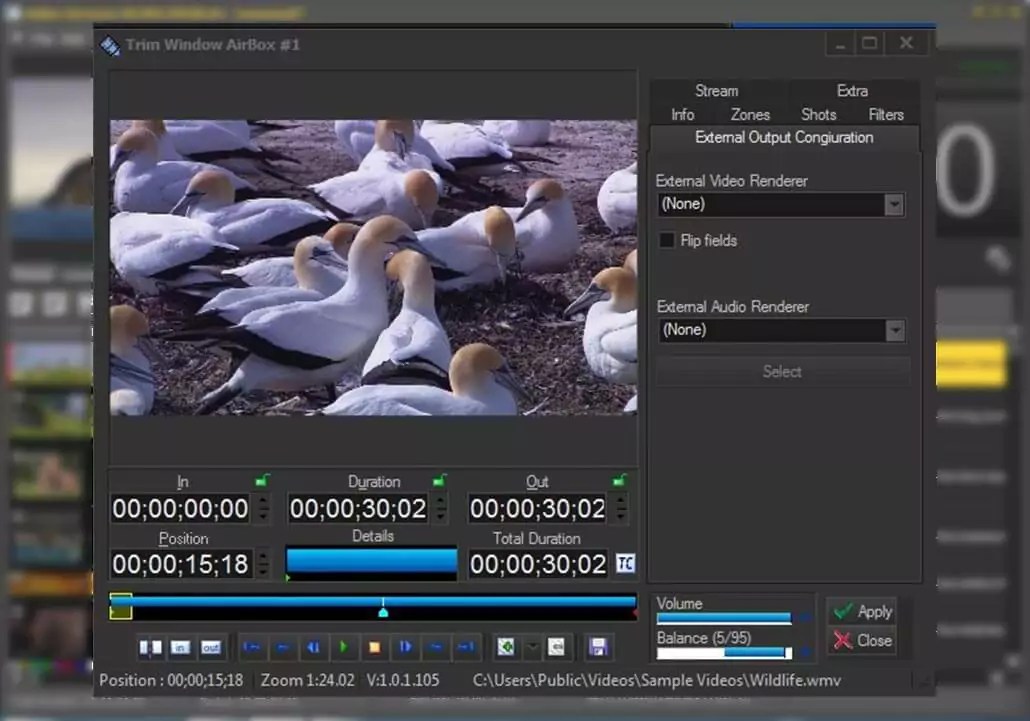The width and height of the screenshot is (1030, 721).
Task: Click the Trim Window AirBox #1 title icon
Action: pyautogui.click(x=110, y=45)
